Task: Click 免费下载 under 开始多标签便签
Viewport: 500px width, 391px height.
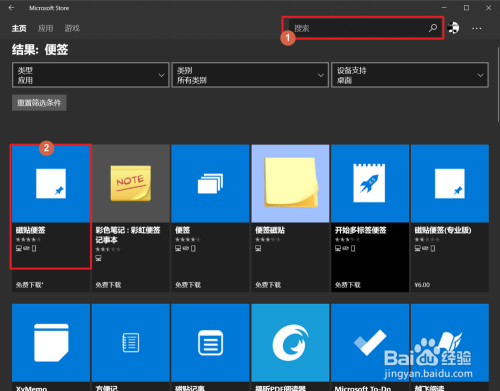Action: [x=348, y=285]
